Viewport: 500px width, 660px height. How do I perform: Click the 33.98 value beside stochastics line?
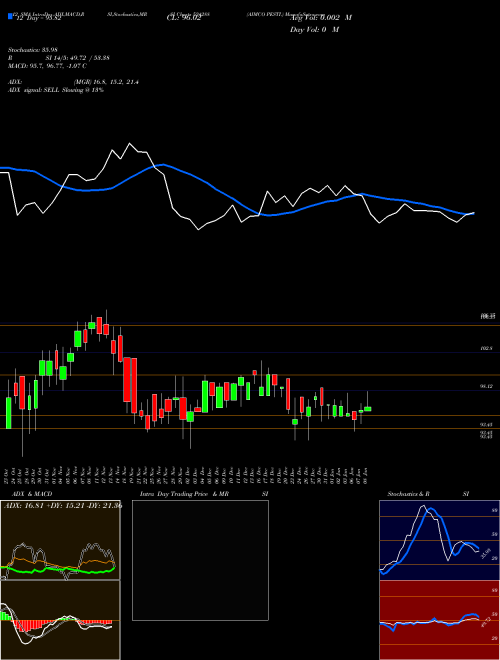tap(488, 552)
